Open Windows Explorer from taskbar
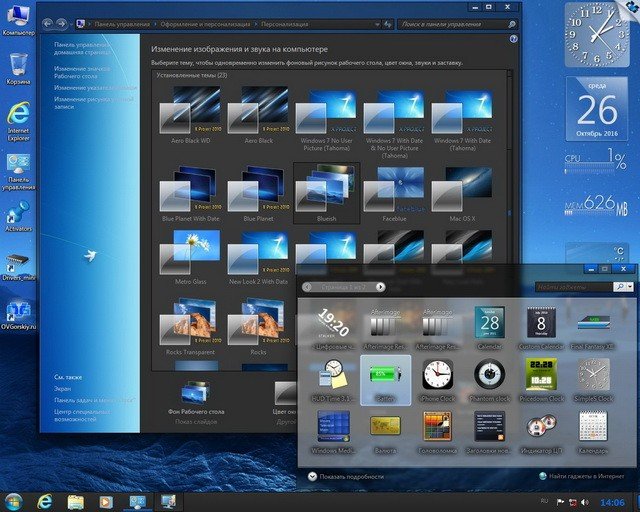640x512 pixels. (75, 501)
